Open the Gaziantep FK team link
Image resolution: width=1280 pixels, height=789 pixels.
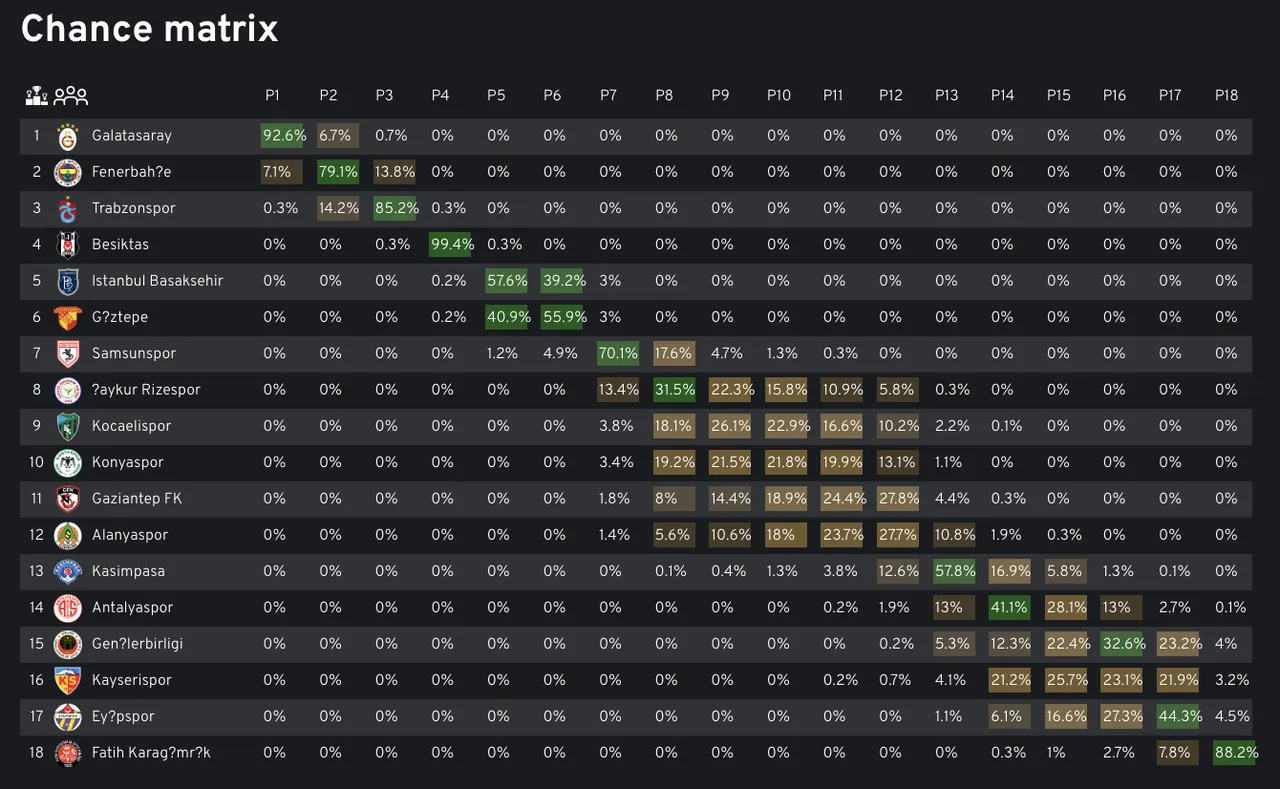(136, 499)
